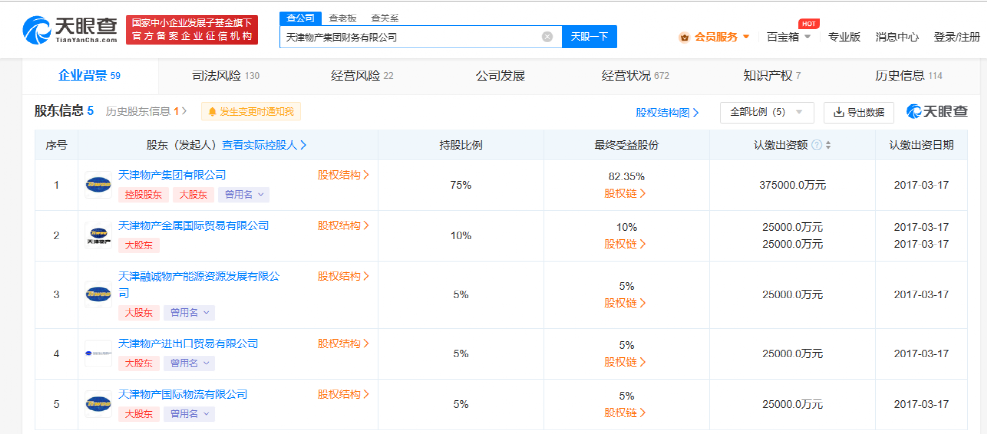Expand 曾用名 for 天津物产国际物流有限公司
Viewport: 987px width, 434px height.
click(x=189, y=414)
